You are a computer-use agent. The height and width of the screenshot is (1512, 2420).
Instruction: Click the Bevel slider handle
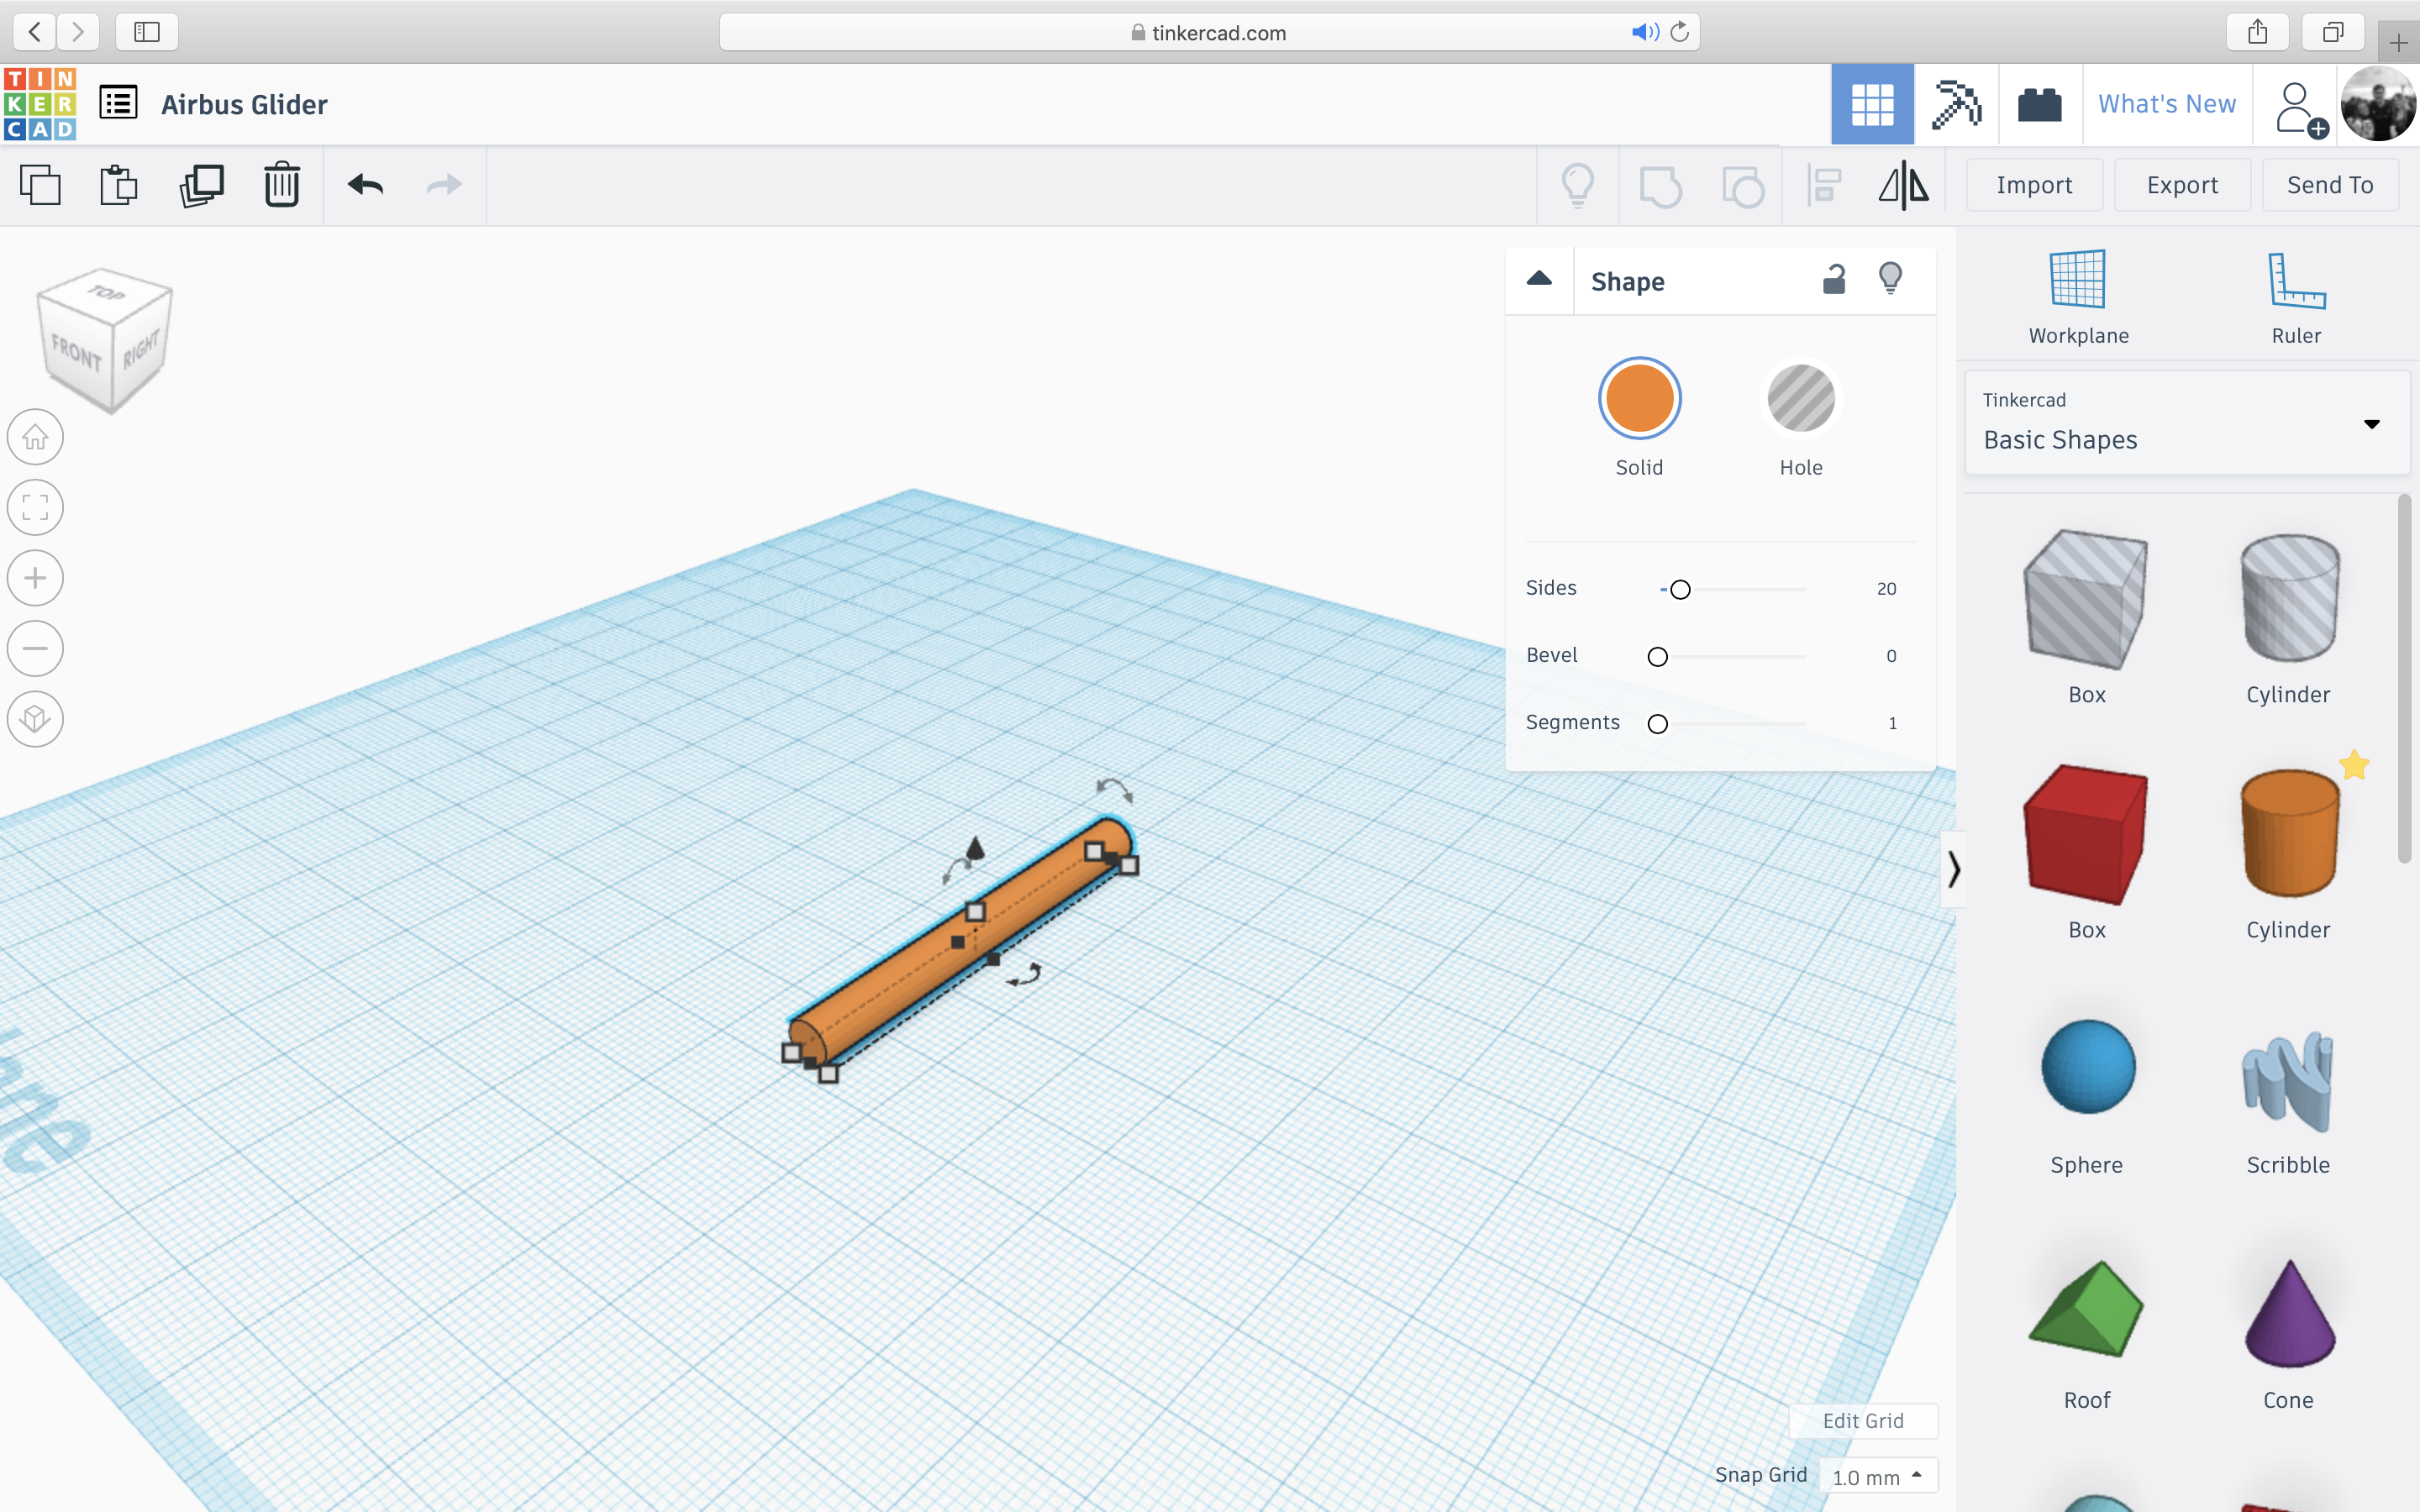(x=1657, y=657)
